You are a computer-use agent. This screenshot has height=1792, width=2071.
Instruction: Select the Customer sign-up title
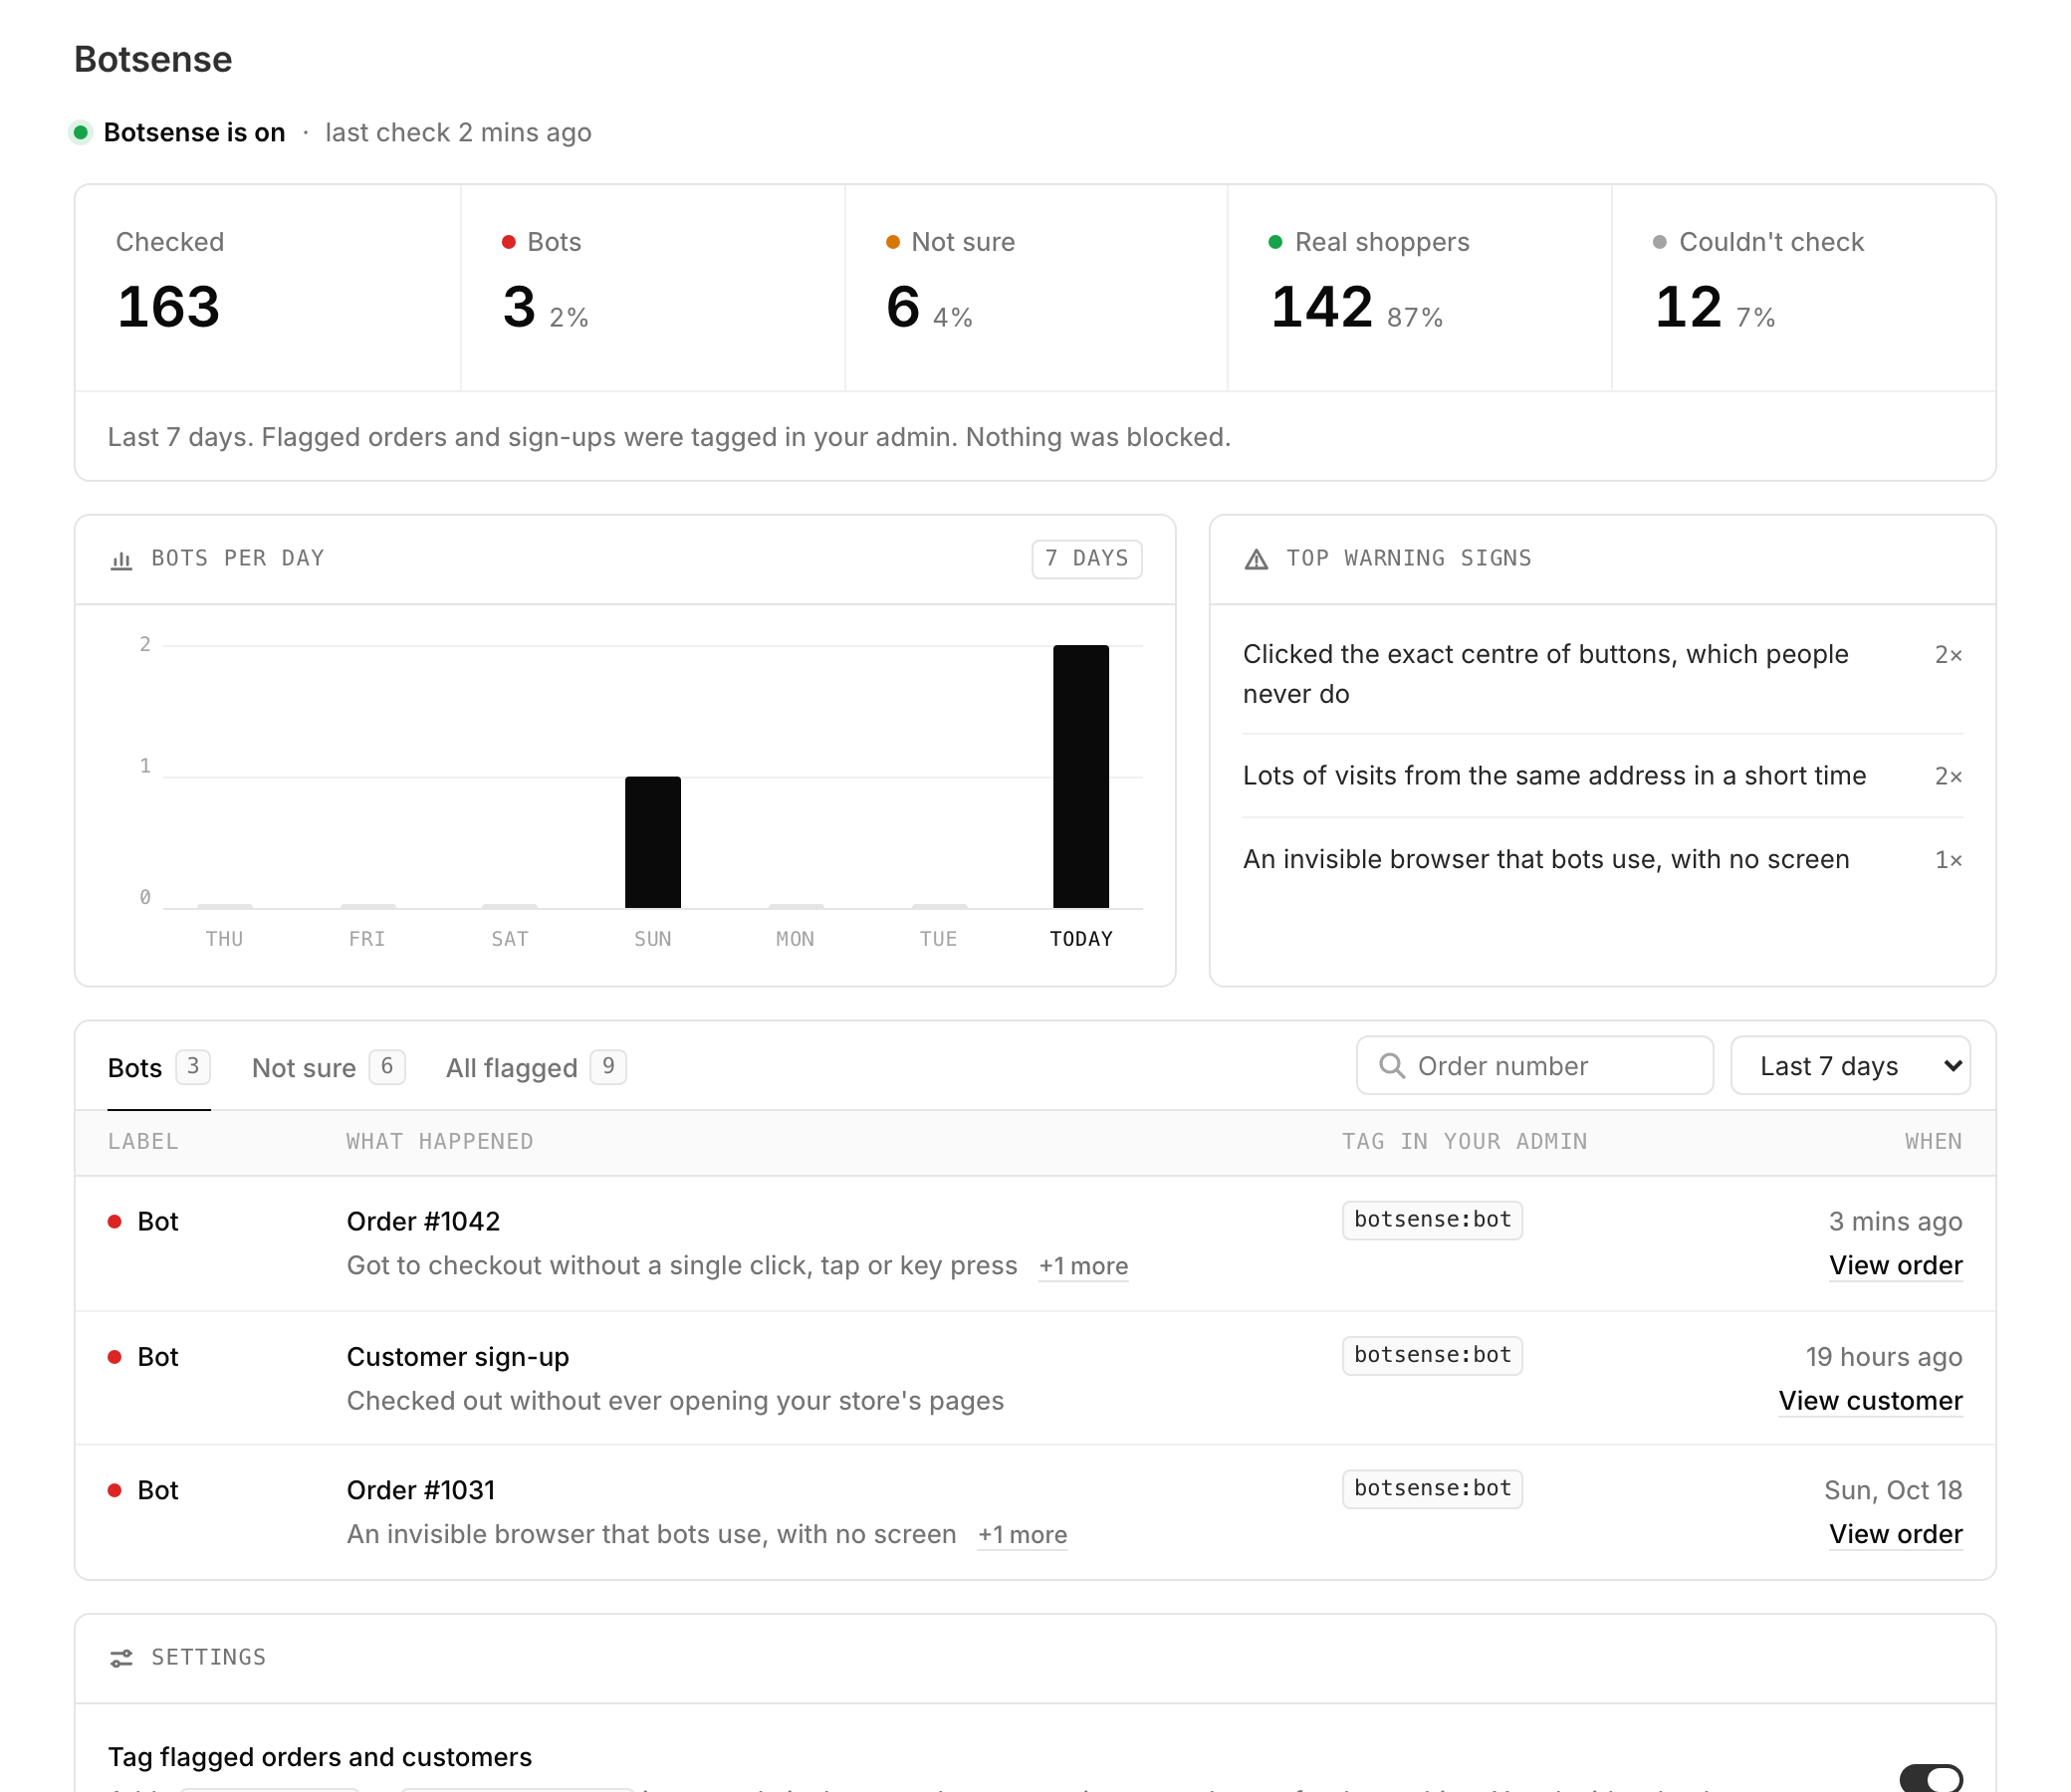pyautogui.click(x=458, y=1357)
